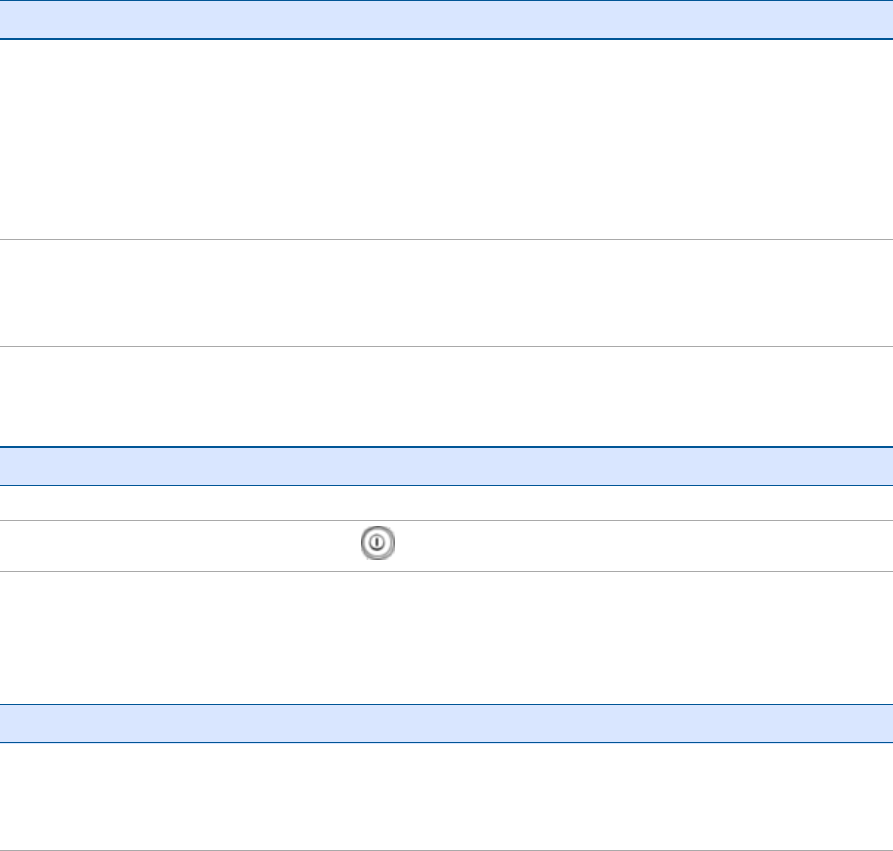Click dark blue line under bottom header bar
Image resolution: width=893 pixels, height=851 pixels.
(446, 742)
